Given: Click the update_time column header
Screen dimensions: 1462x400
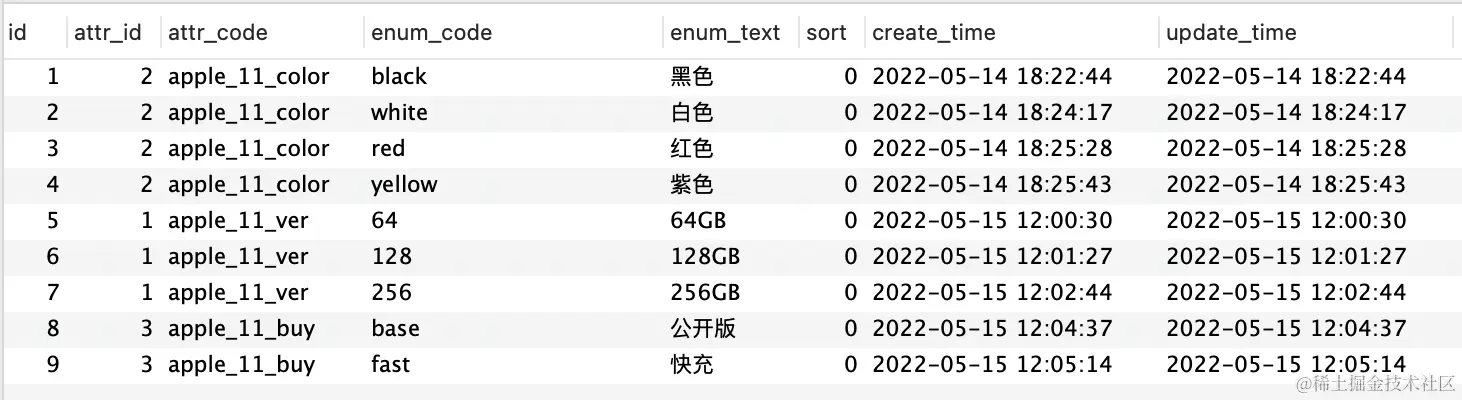Looking at the screenshot, I should point(1230,33).
